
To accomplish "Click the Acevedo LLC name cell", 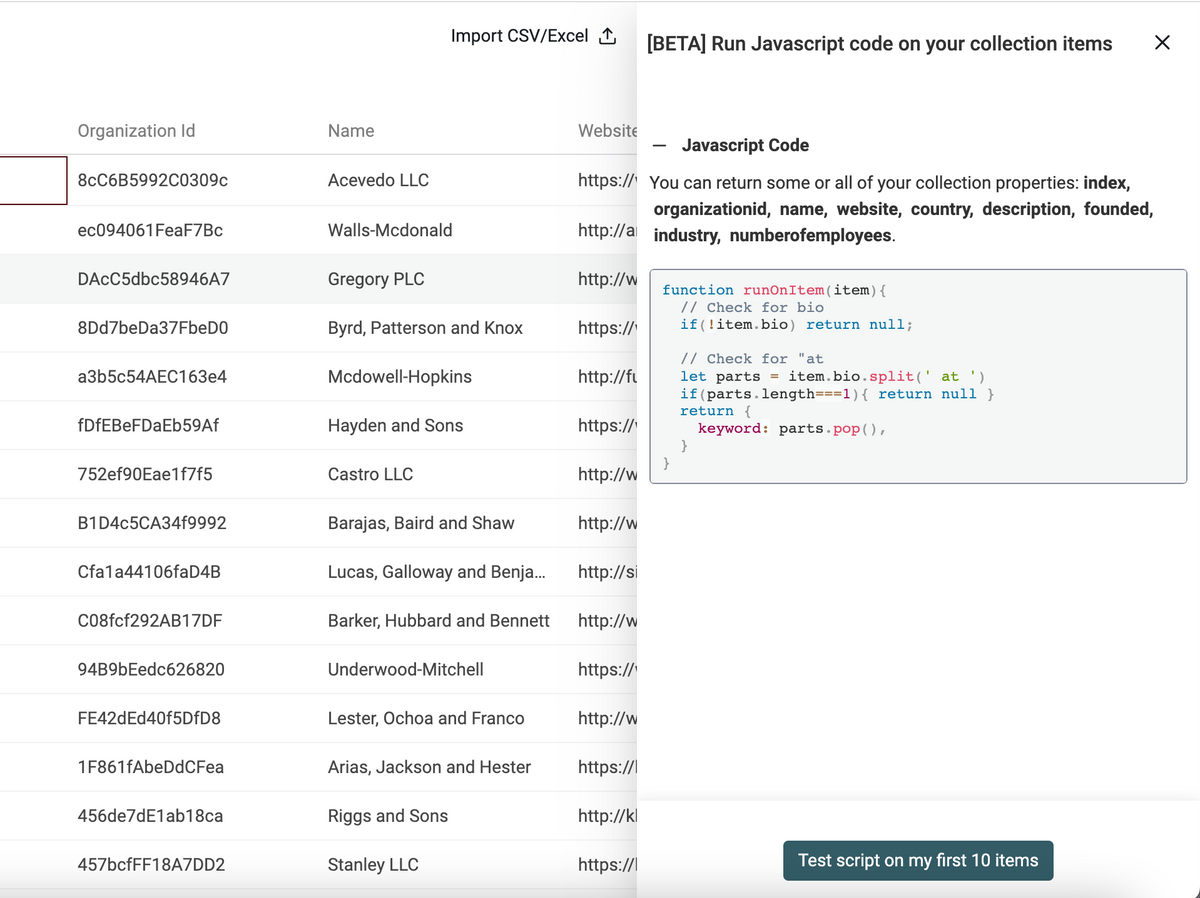I will [x=378, y=181].
